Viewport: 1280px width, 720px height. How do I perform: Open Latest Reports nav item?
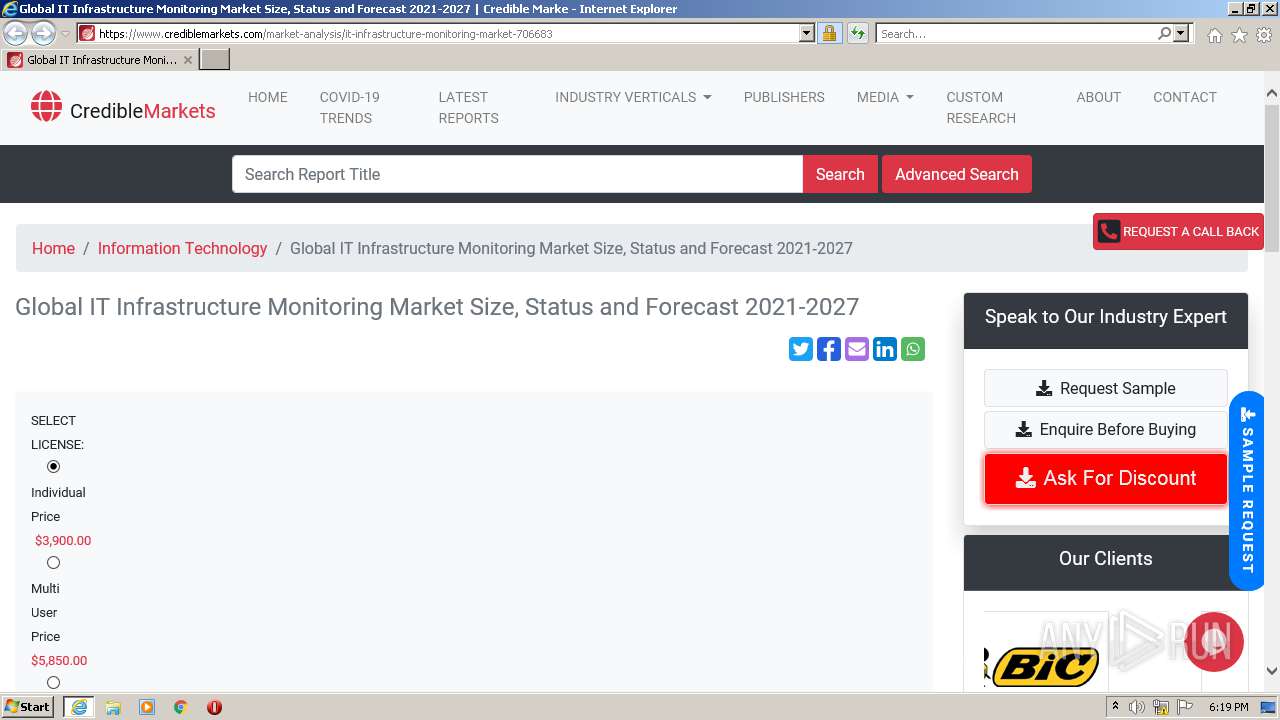click(468, 107)
